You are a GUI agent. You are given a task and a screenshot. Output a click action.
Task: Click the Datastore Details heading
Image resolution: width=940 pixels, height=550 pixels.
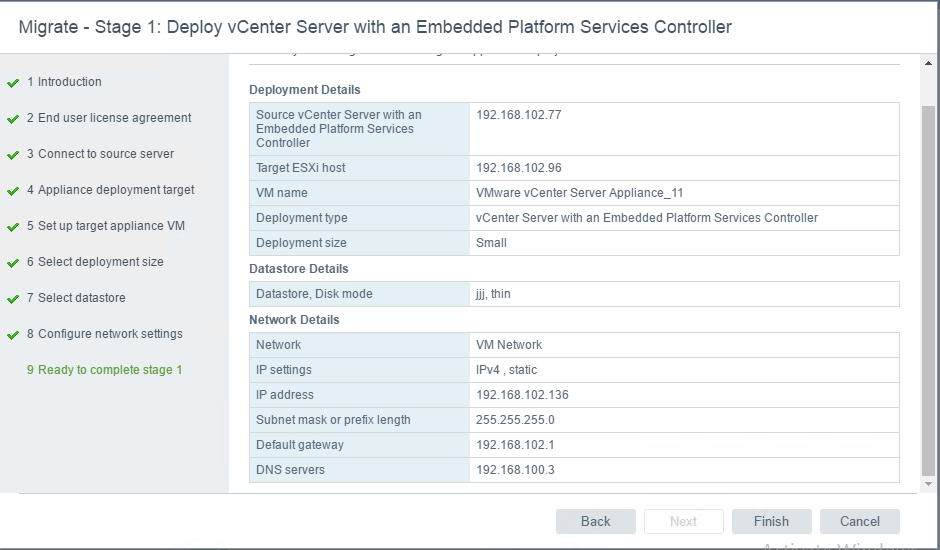tap(299, 269)
